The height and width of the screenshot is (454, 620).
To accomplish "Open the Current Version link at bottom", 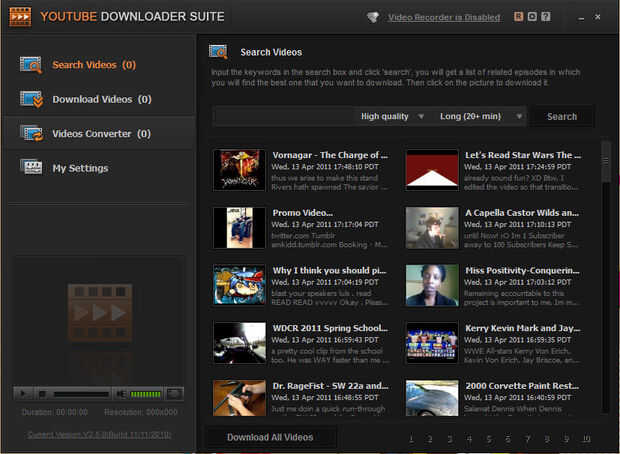I will [x=99, y=435].
